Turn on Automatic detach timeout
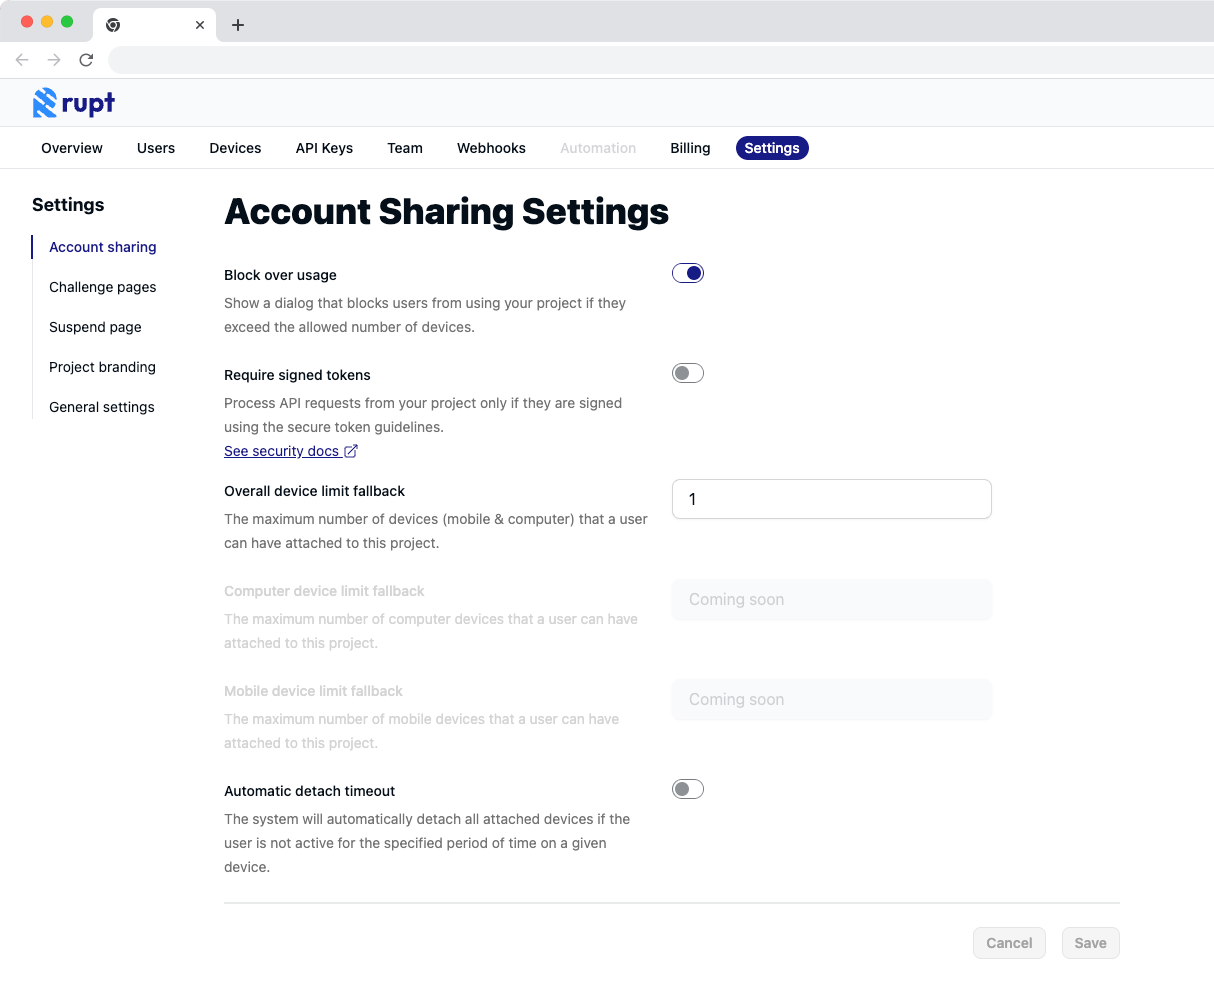This screenshot has height=1004, width=1214. 687,788
